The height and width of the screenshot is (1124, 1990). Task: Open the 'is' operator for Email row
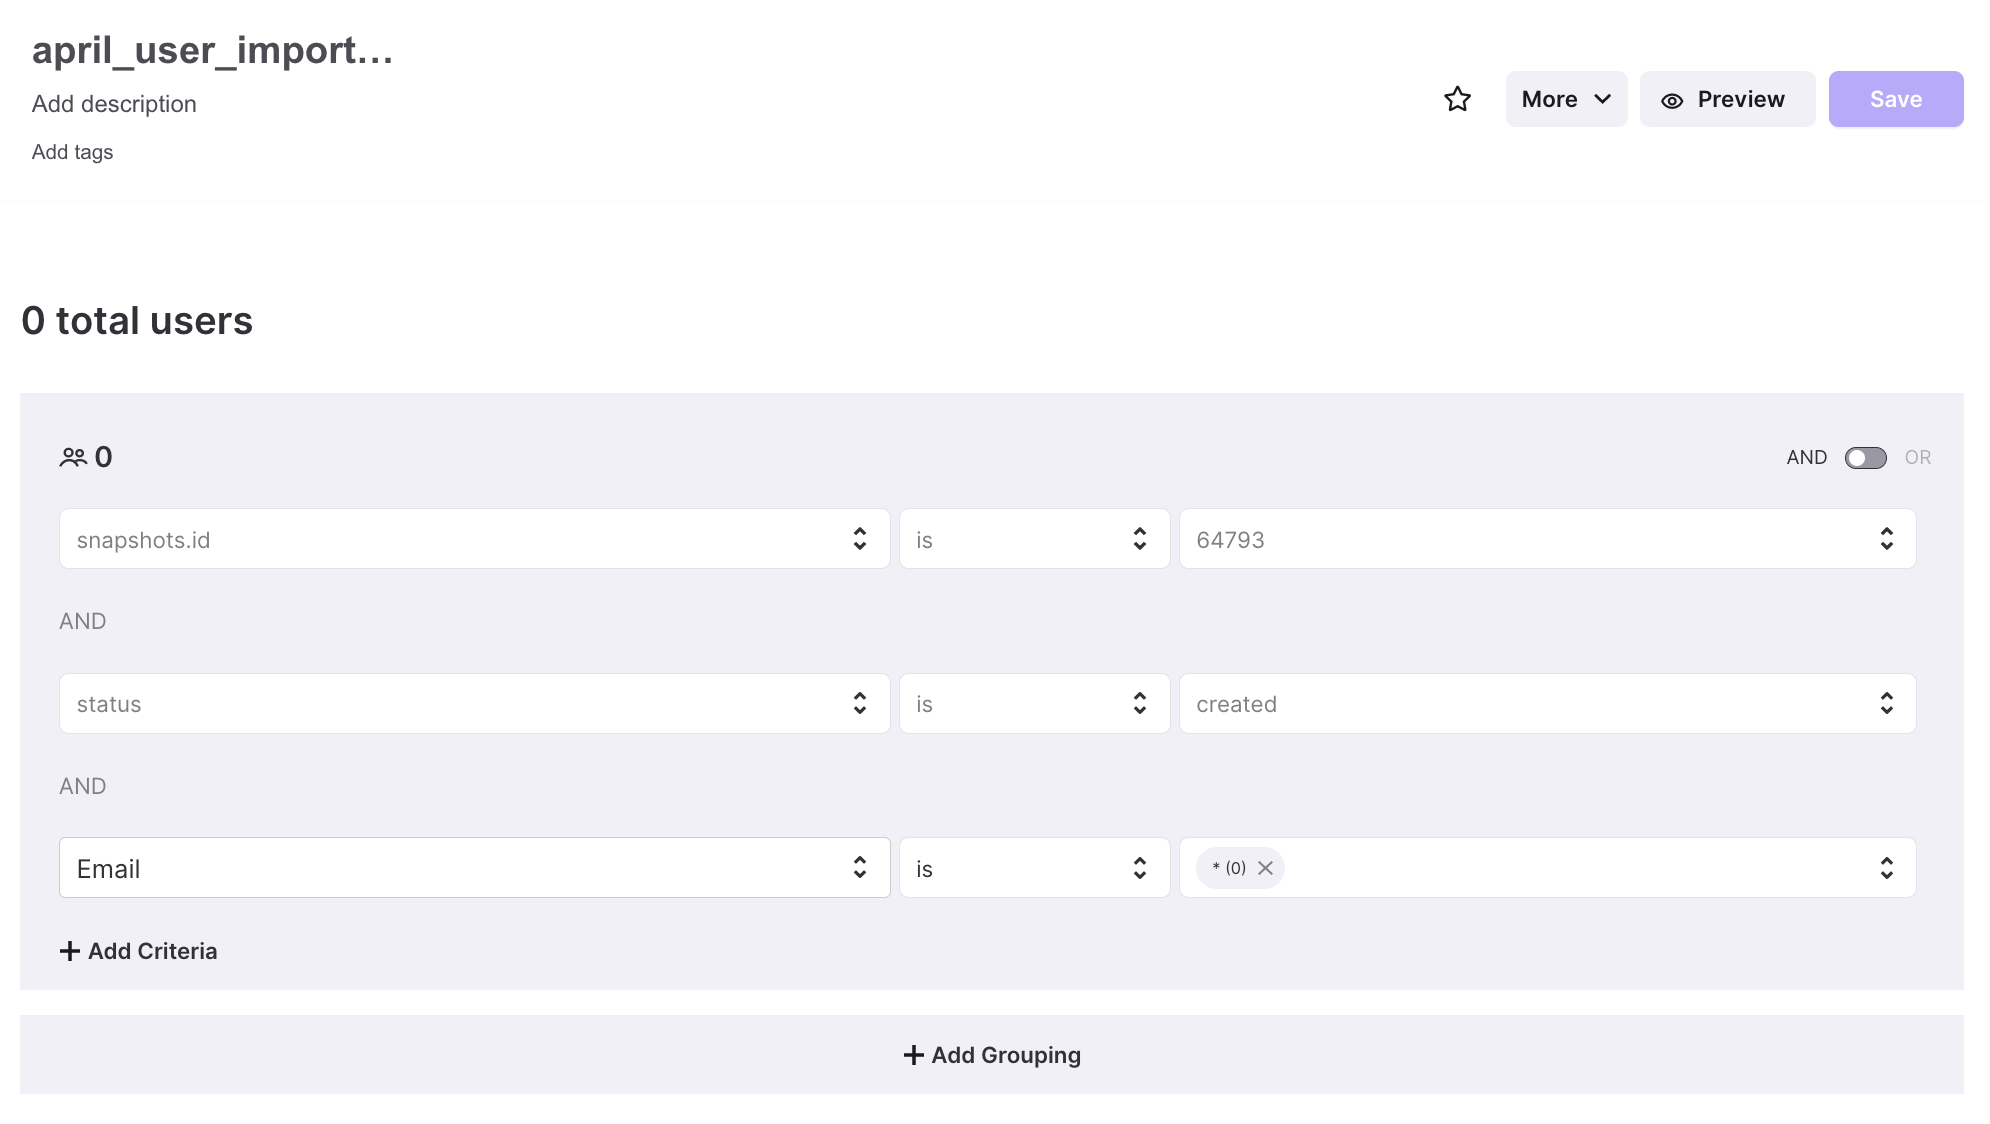coord(1034,868)
